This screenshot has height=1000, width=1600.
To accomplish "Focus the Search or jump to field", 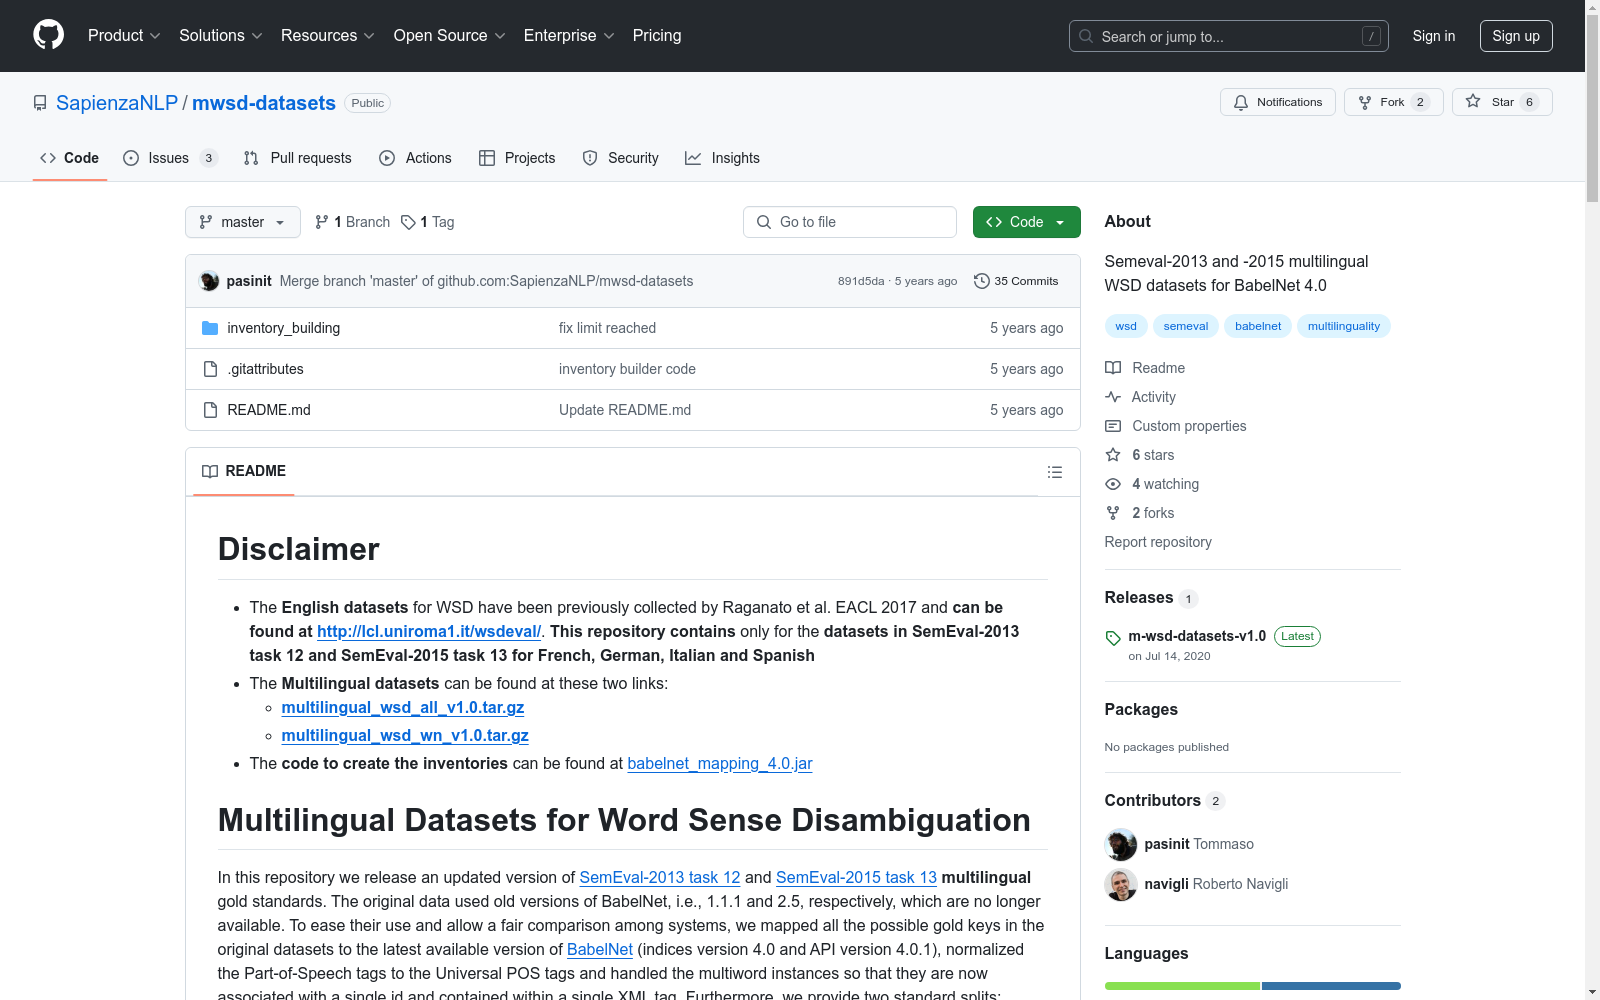I will coord(1228,36).
